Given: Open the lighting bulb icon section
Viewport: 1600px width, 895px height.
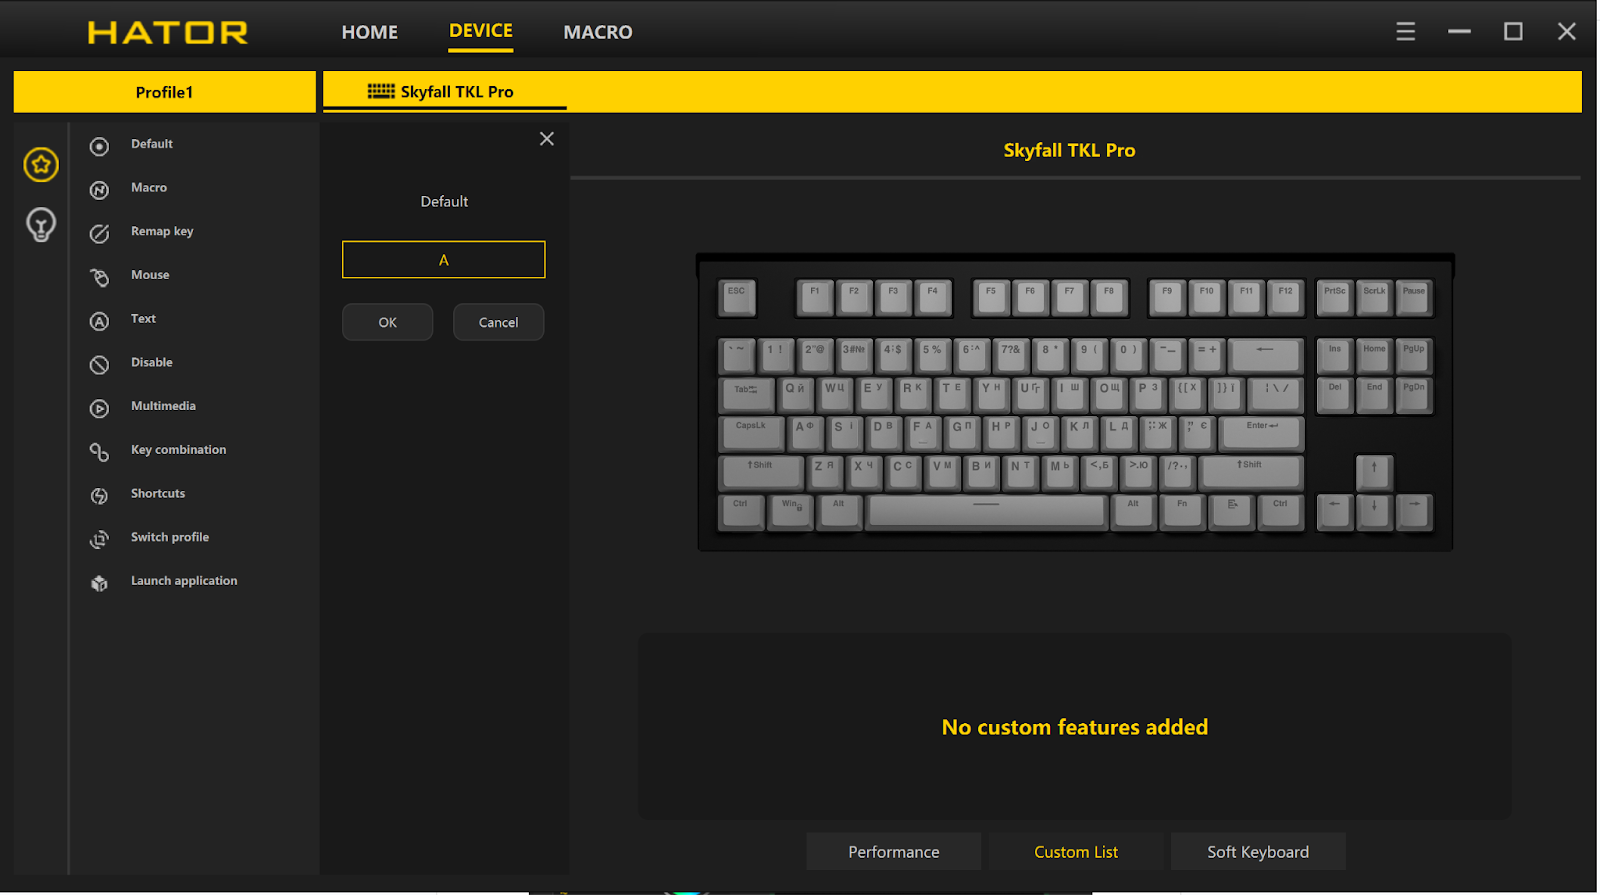Looking at the screenshot, I should tap(41, 225).
